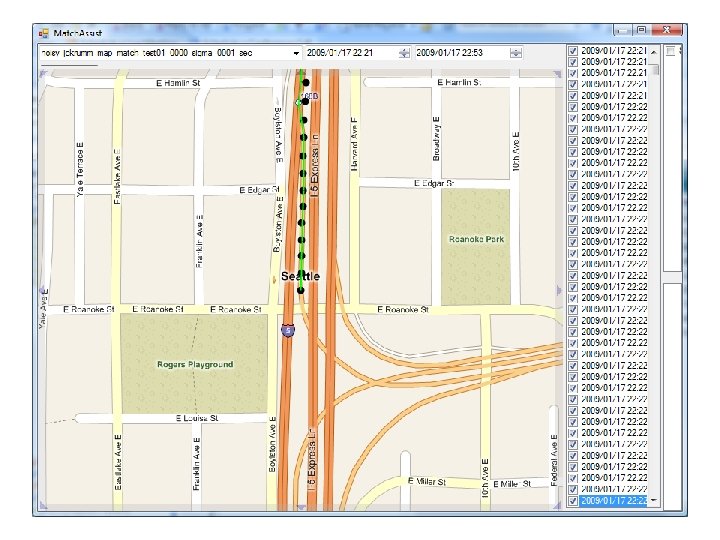Viewport: 720px width, 540px height.
Task: Select the southernmost GPS point below Seattle label
Action: (x=301, y=290)
